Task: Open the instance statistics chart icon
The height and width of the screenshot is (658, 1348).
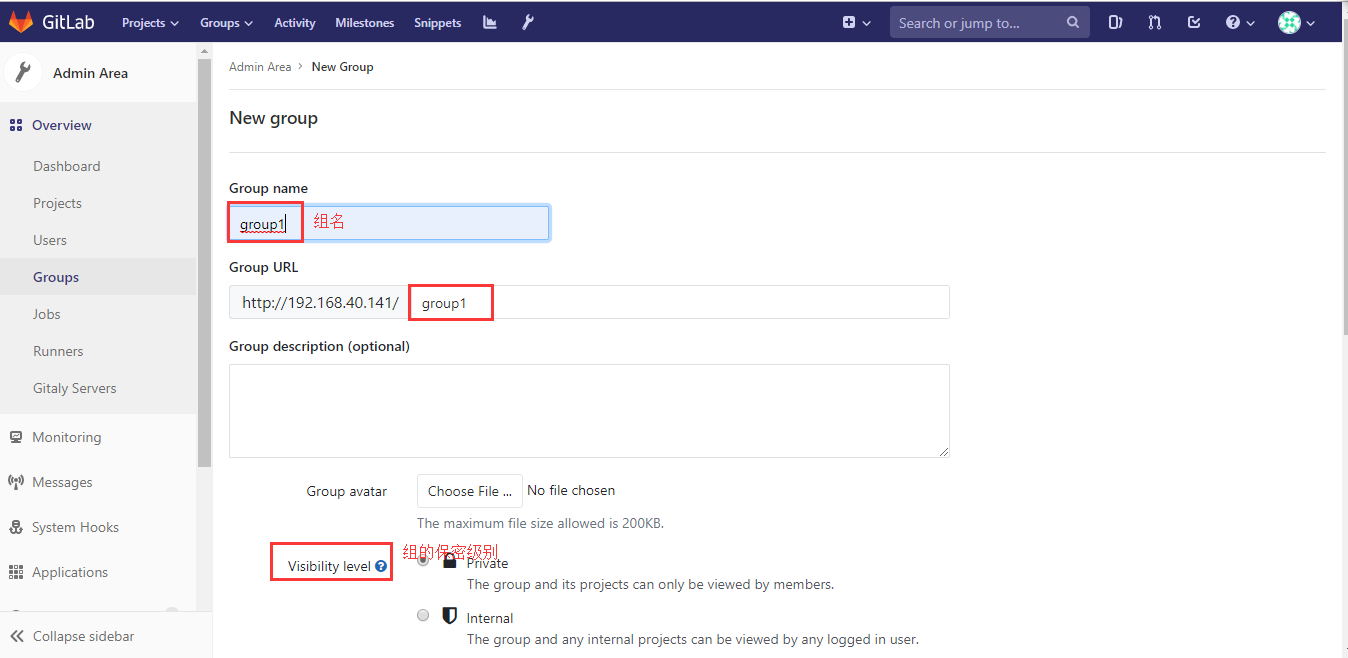Action: click(490, 22)
